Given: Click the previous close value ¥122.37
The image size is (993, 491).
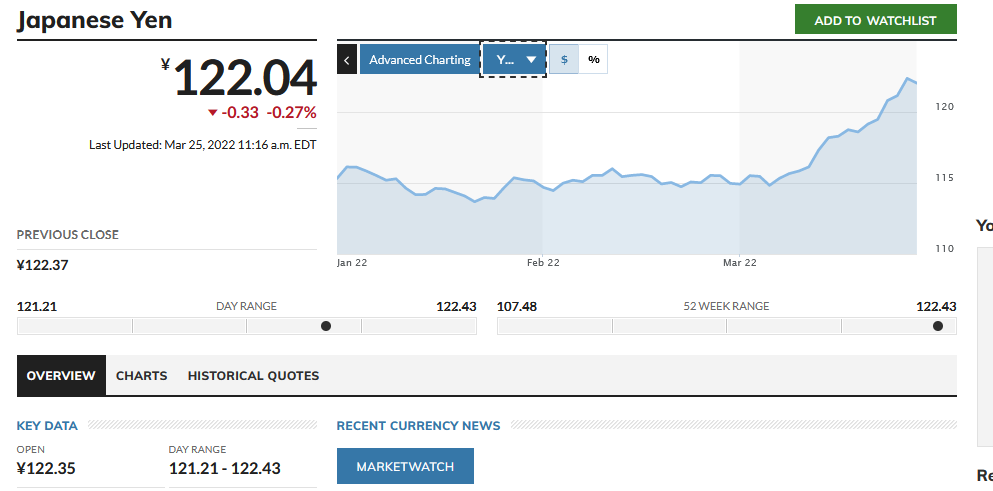Looking at the screenshot, I should [42, 265].
